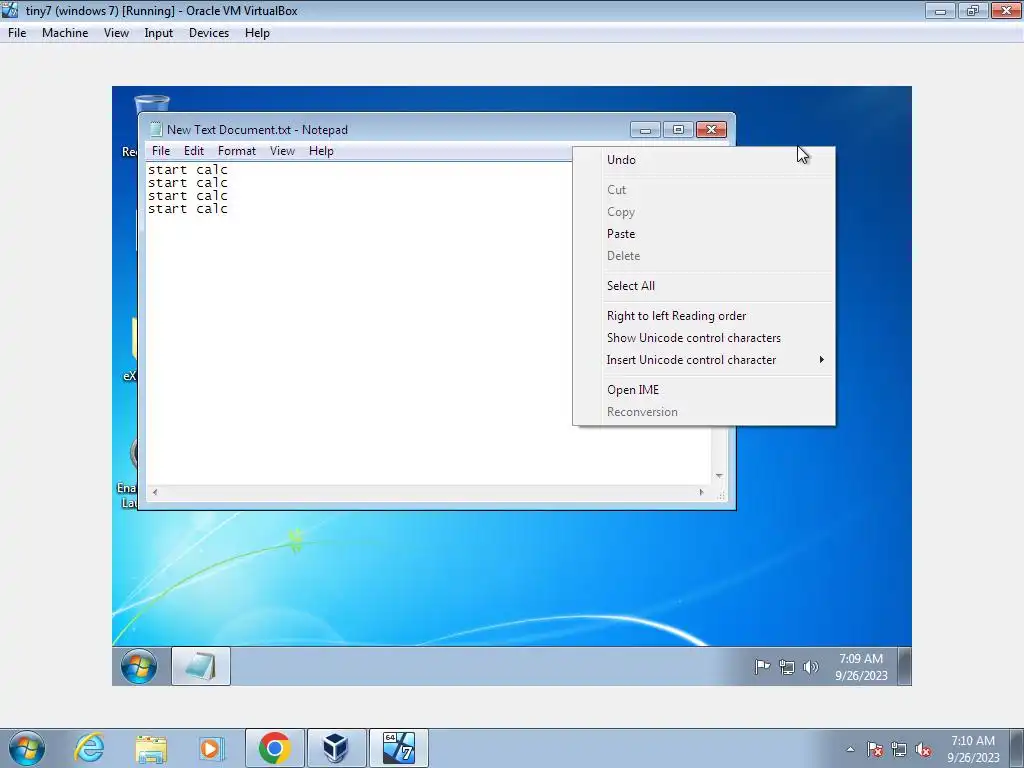
Task: Open the guest Windows 7 Start button
Action: coord(139,666)
